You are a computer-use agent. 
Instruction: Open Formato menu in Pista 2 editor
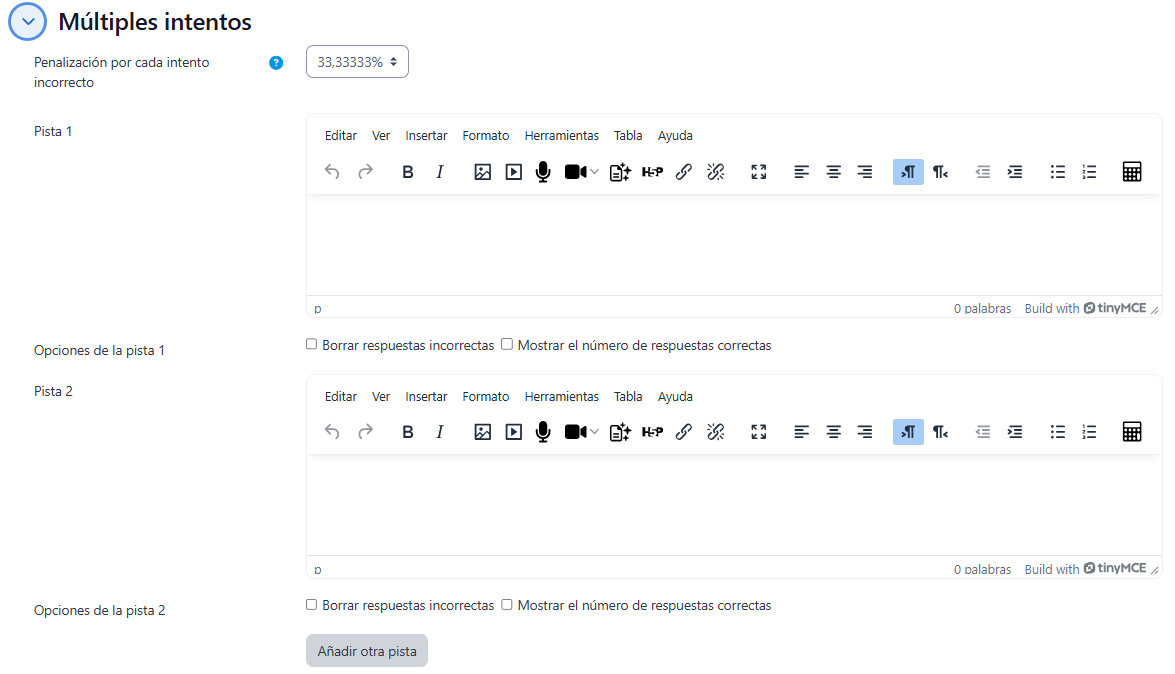click(x=485, y=397)
